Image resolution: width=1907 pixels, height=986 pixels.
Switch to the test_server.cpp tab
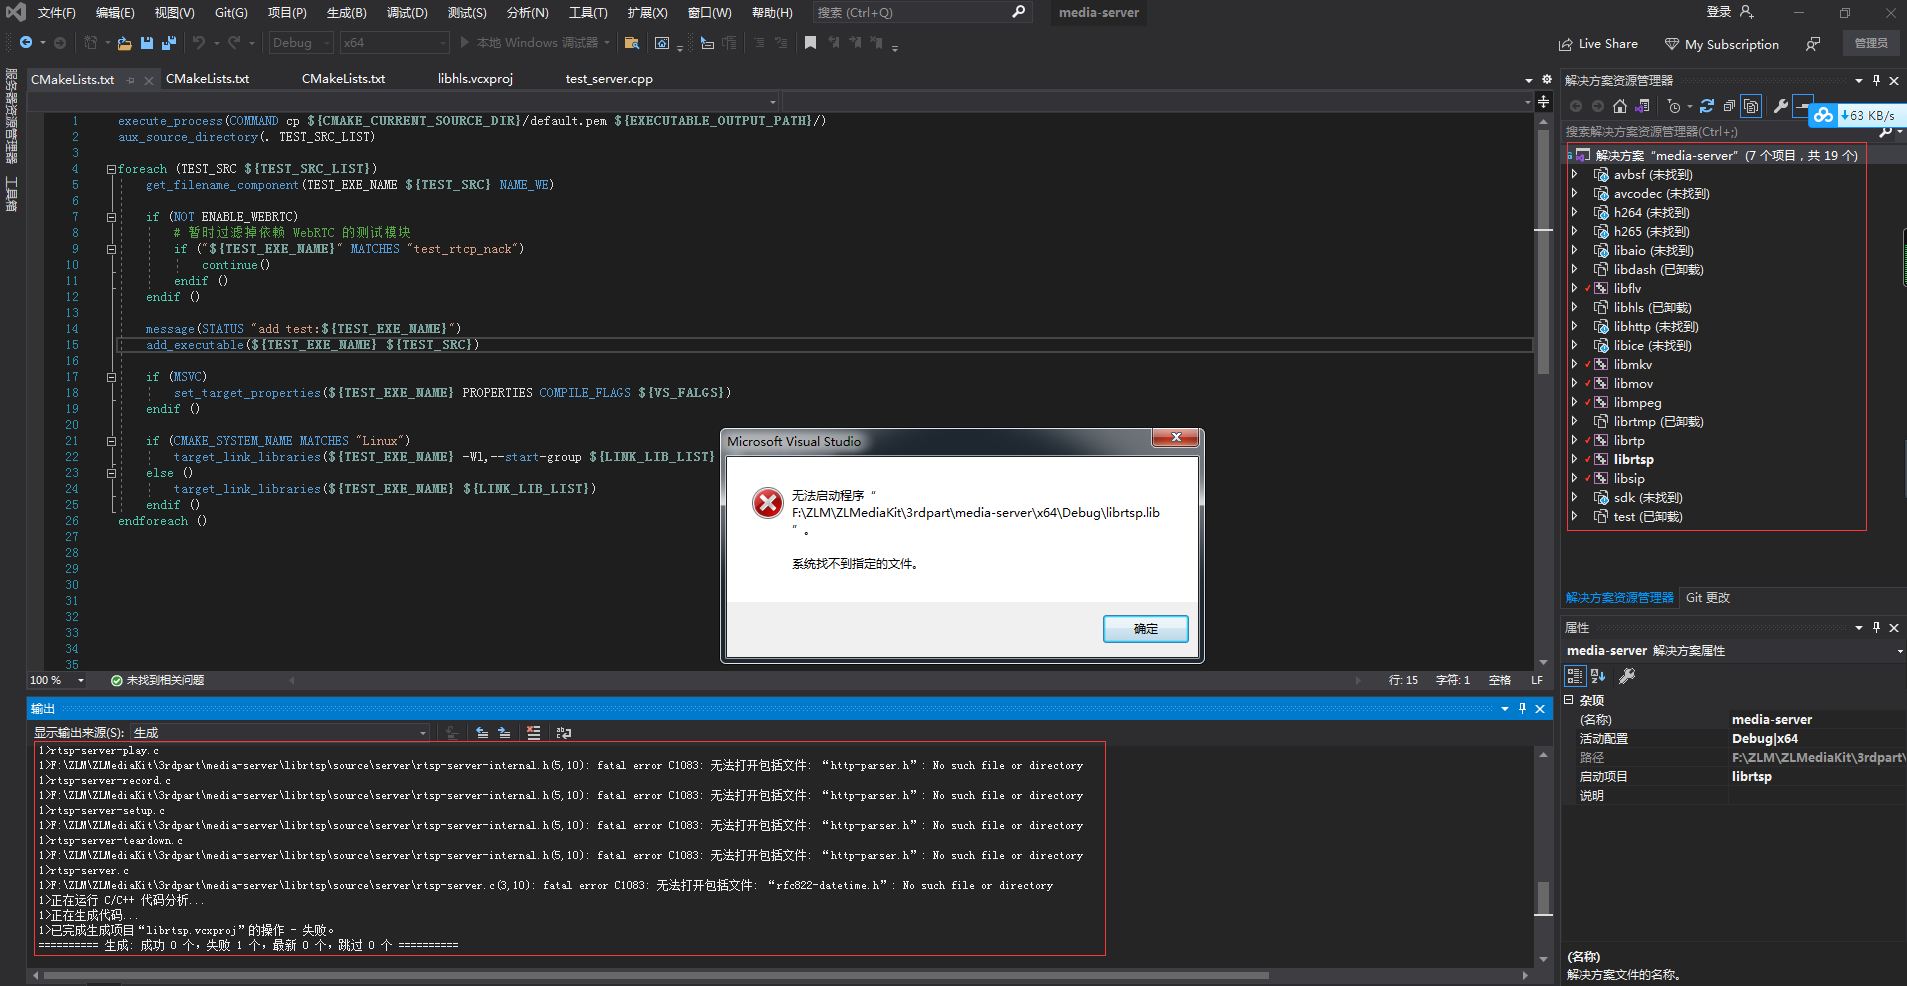tap(609, 79)
